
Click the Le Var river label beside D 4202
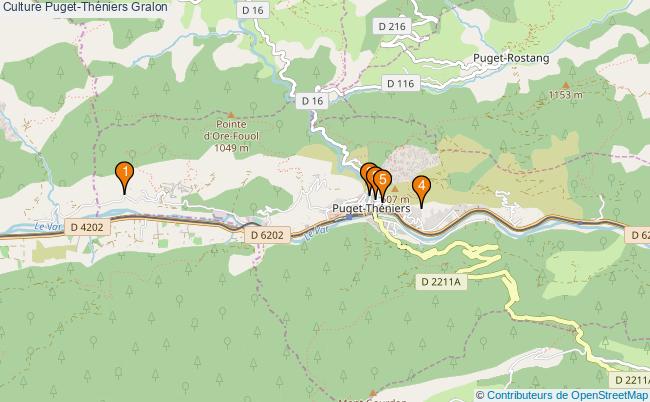(48, 227)
